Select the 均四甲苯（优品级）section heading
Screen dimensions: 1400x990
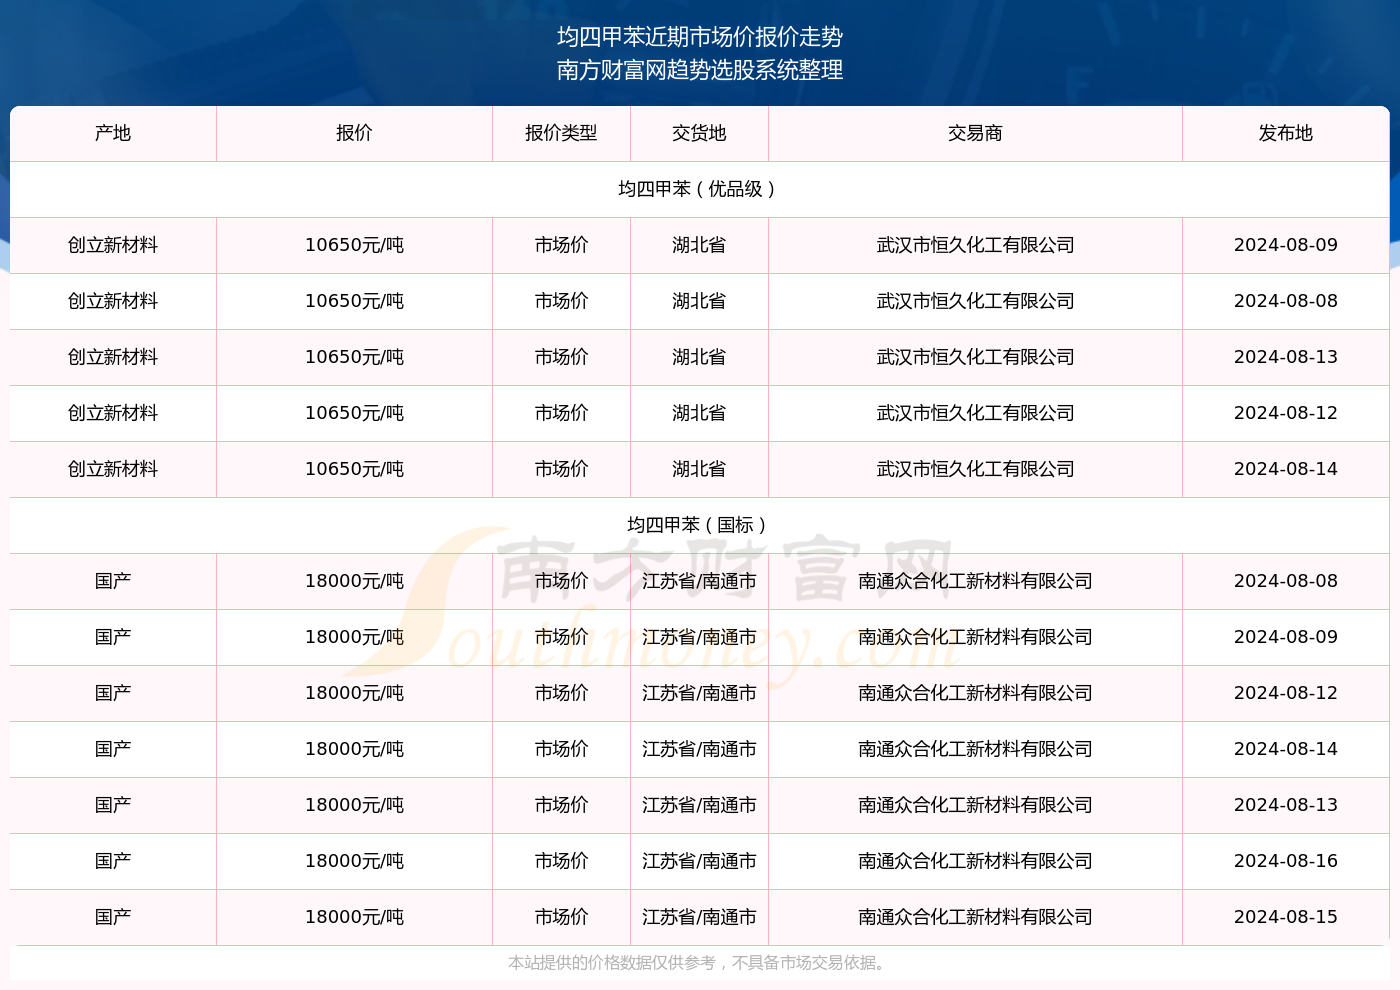pyautogui.click(x=699, y=189)
